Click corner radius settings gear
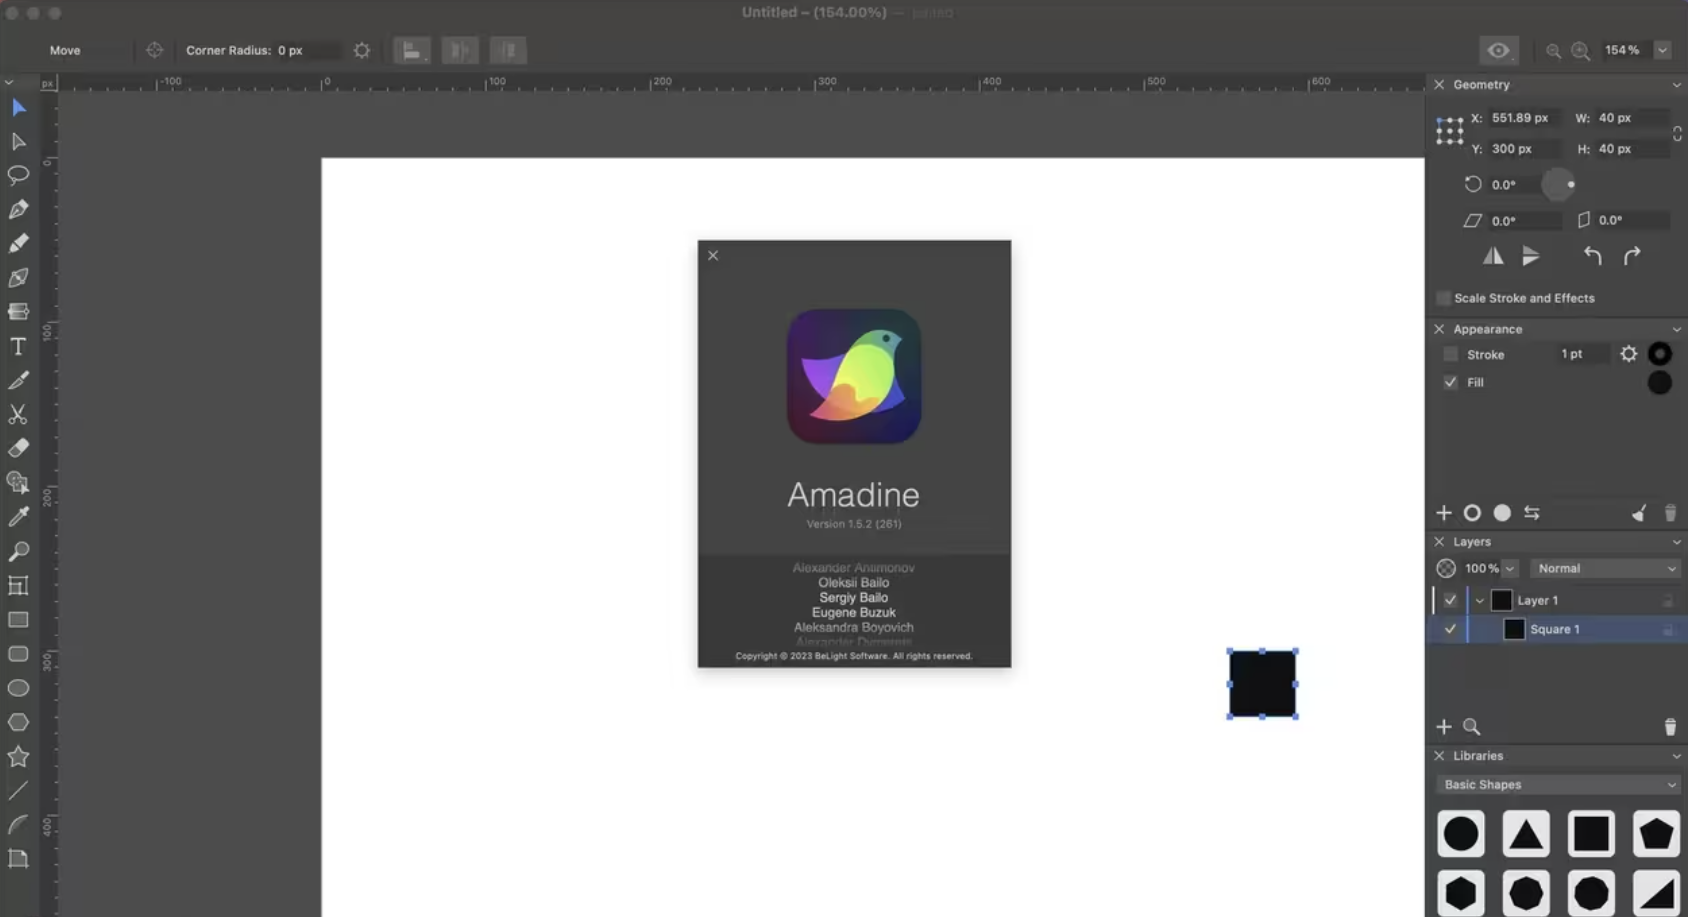 tap(362, 50)
